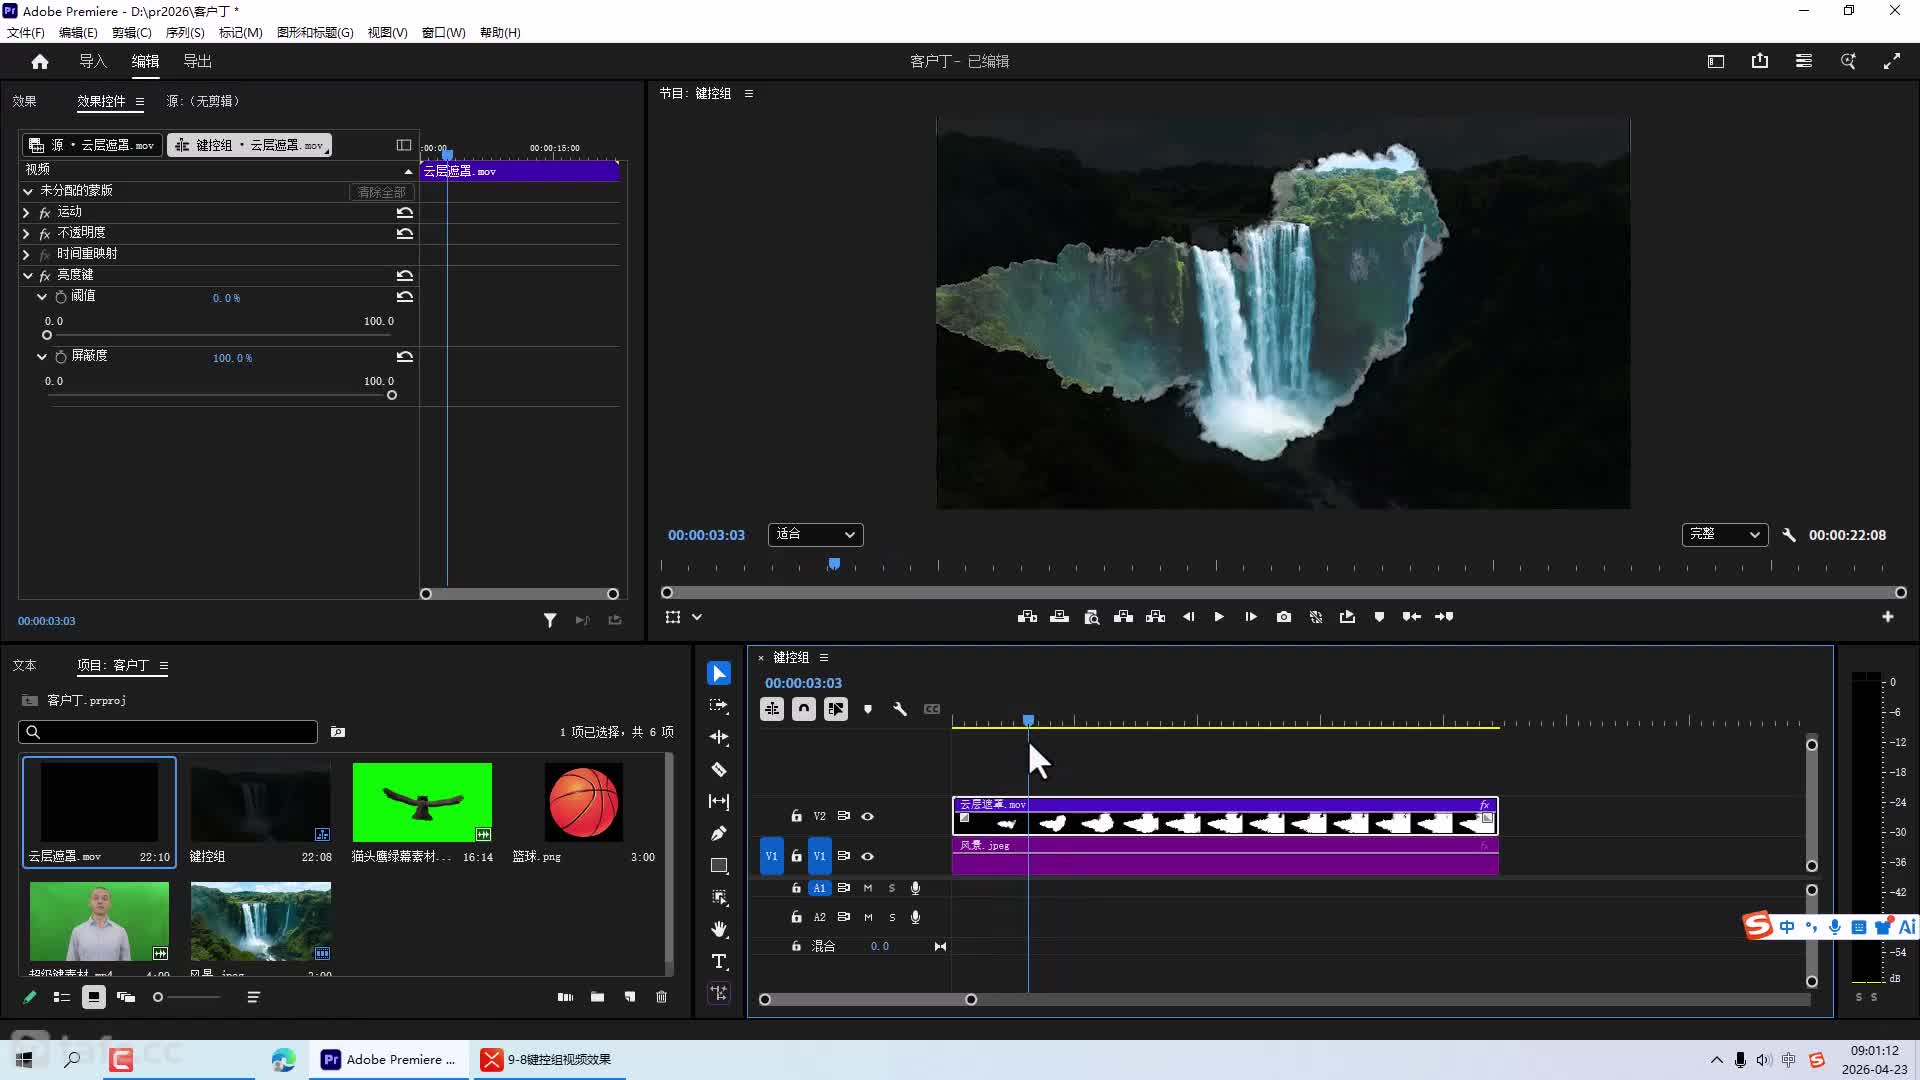Expand the 不透明度 effect properties

[26, 233]
